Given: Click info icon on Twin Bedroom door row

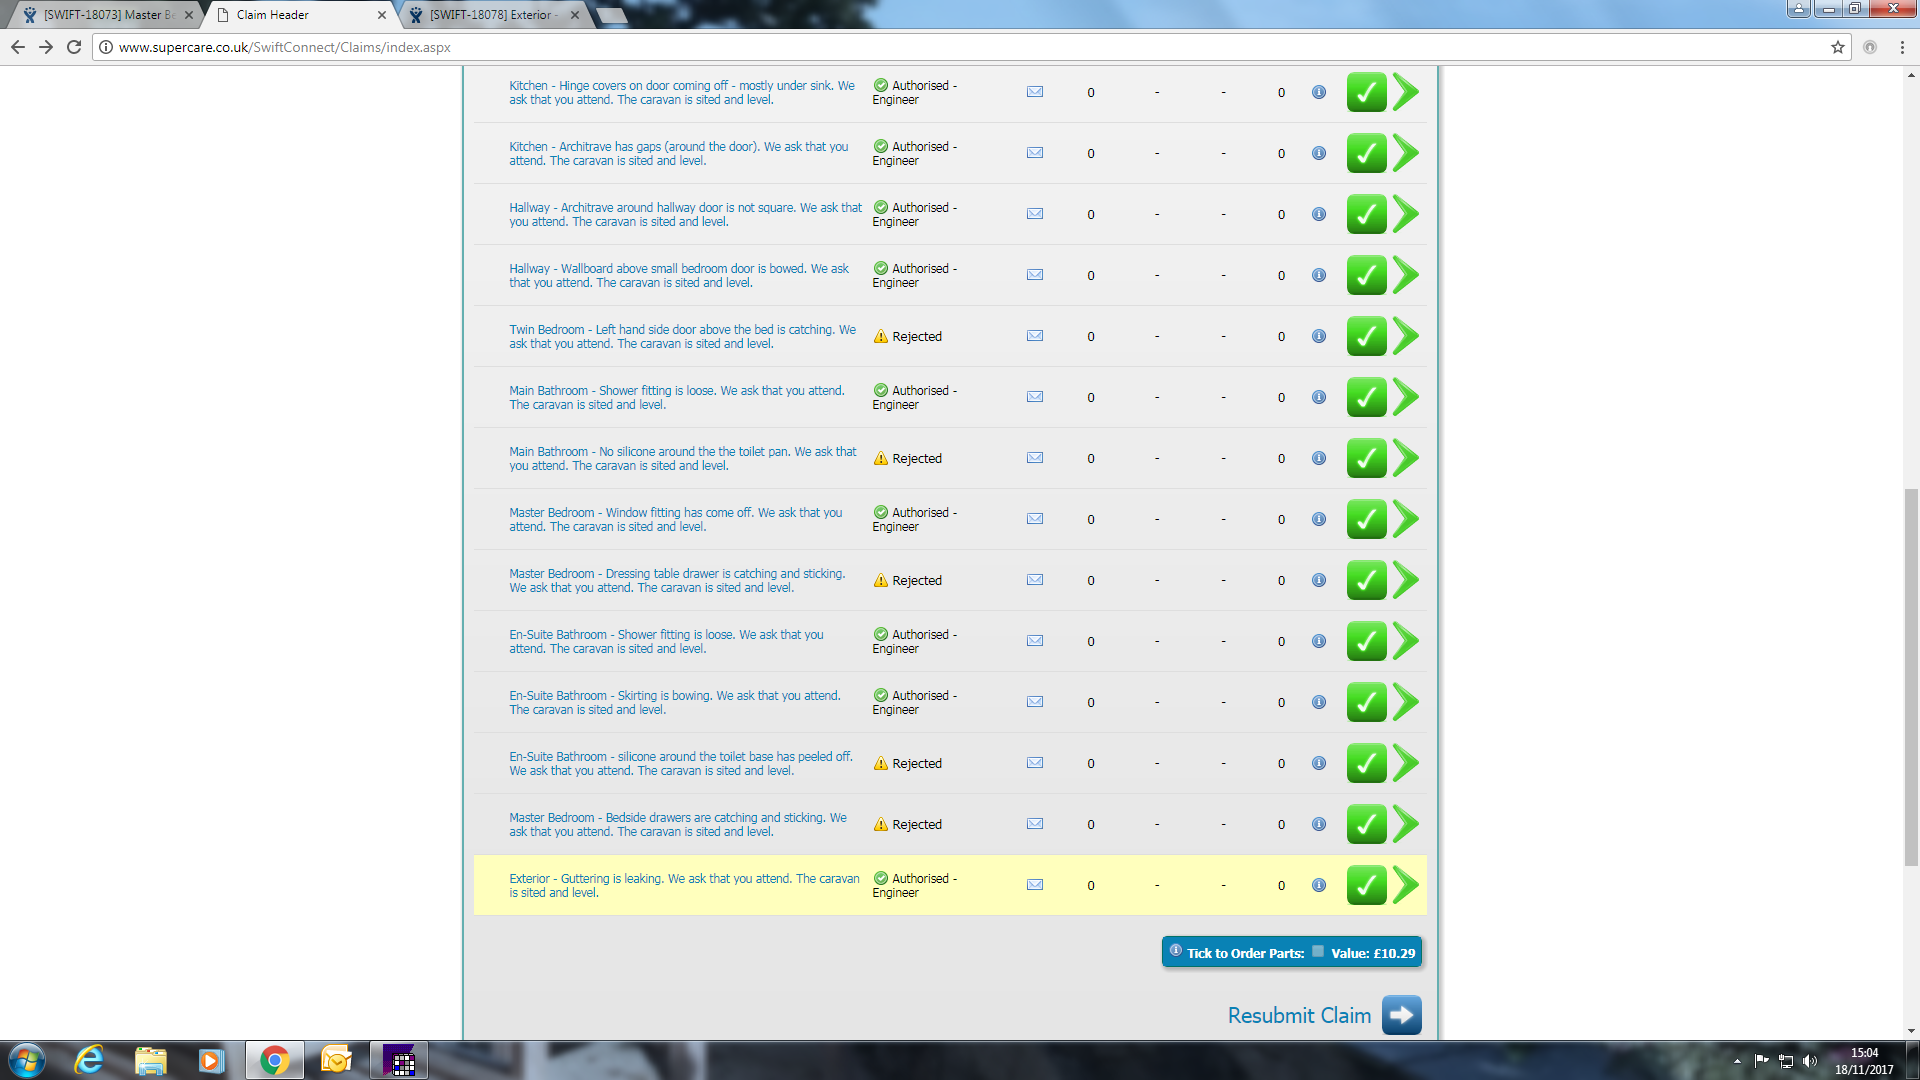Looking at the screenshot, I should click(x=1319, y=336).
